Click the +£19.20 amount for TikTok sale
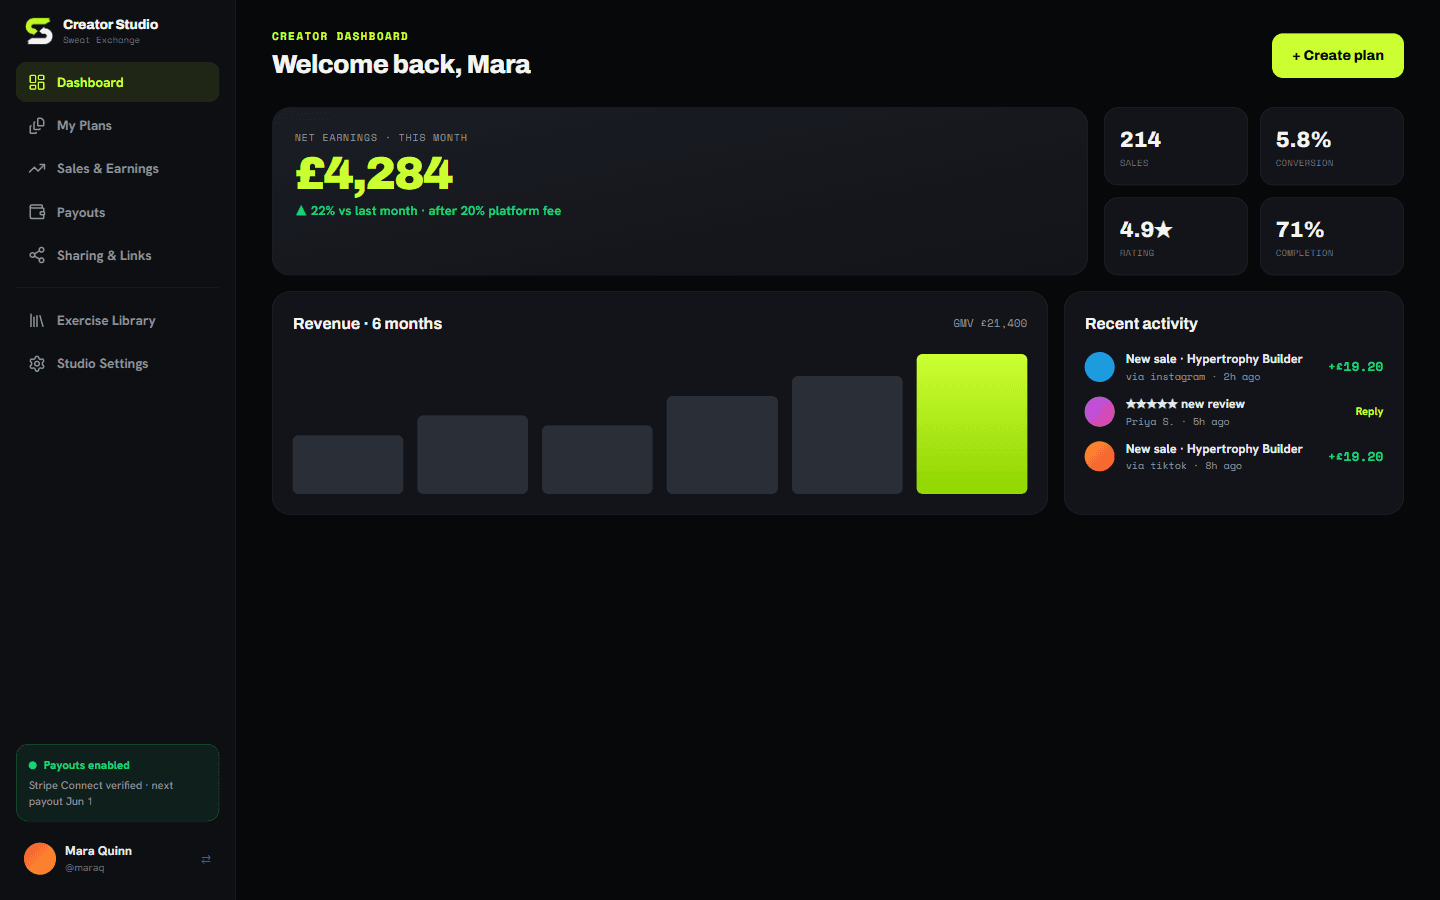This screenshot has width=1440, height=900. [x=1356, y=456]
